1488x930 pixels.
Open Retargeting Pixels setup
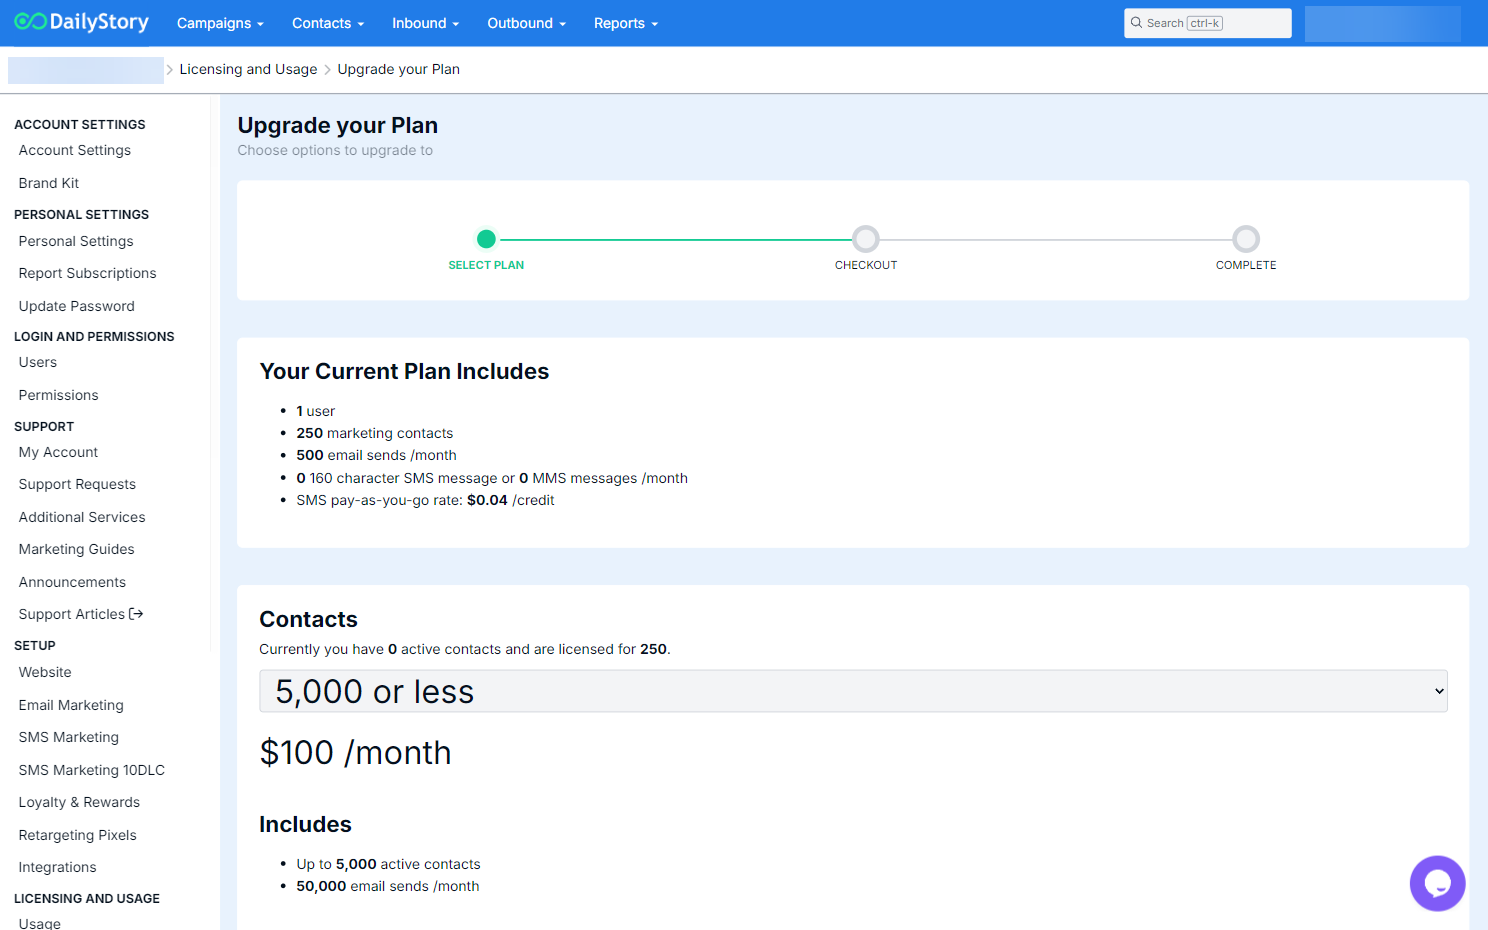78,835
